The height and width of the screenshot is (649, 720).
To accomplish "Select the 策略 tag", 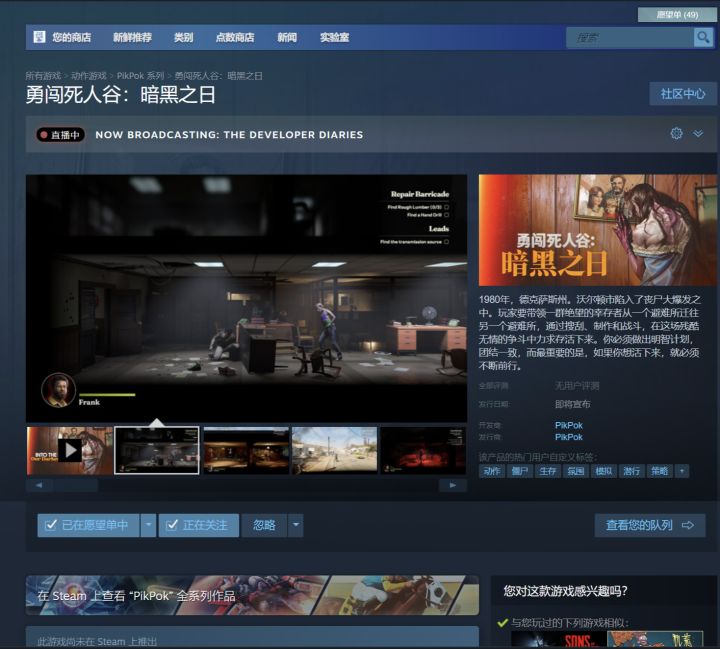I will pyautogui.click(x=659, y=471).
